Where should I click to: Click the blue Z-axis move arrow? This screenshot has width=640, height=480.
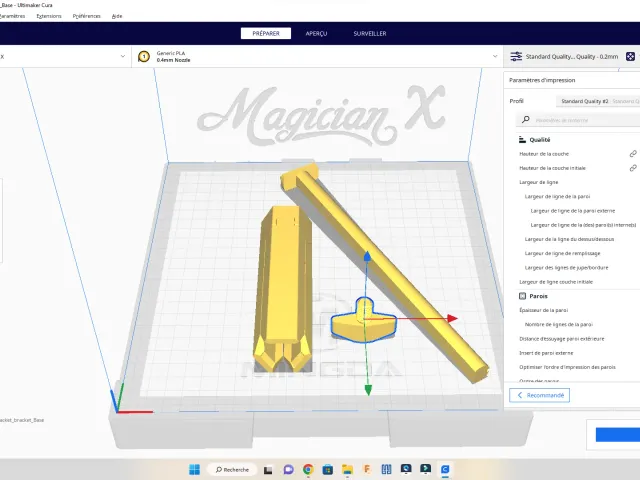click(x=367, y=256)
